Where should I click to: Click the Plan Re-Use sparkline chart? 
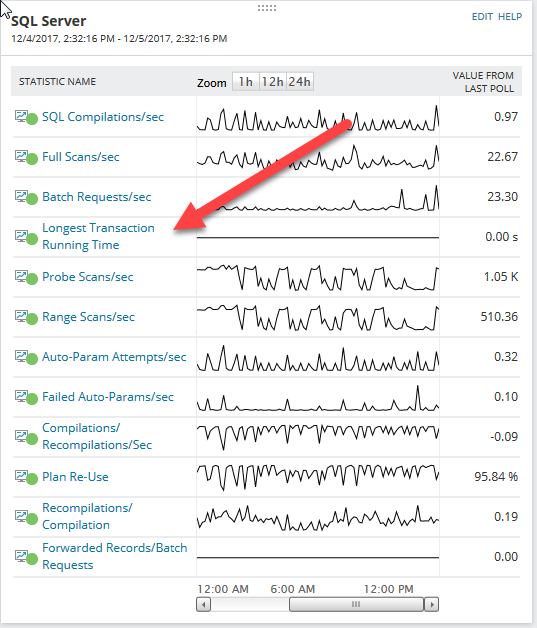318,477
